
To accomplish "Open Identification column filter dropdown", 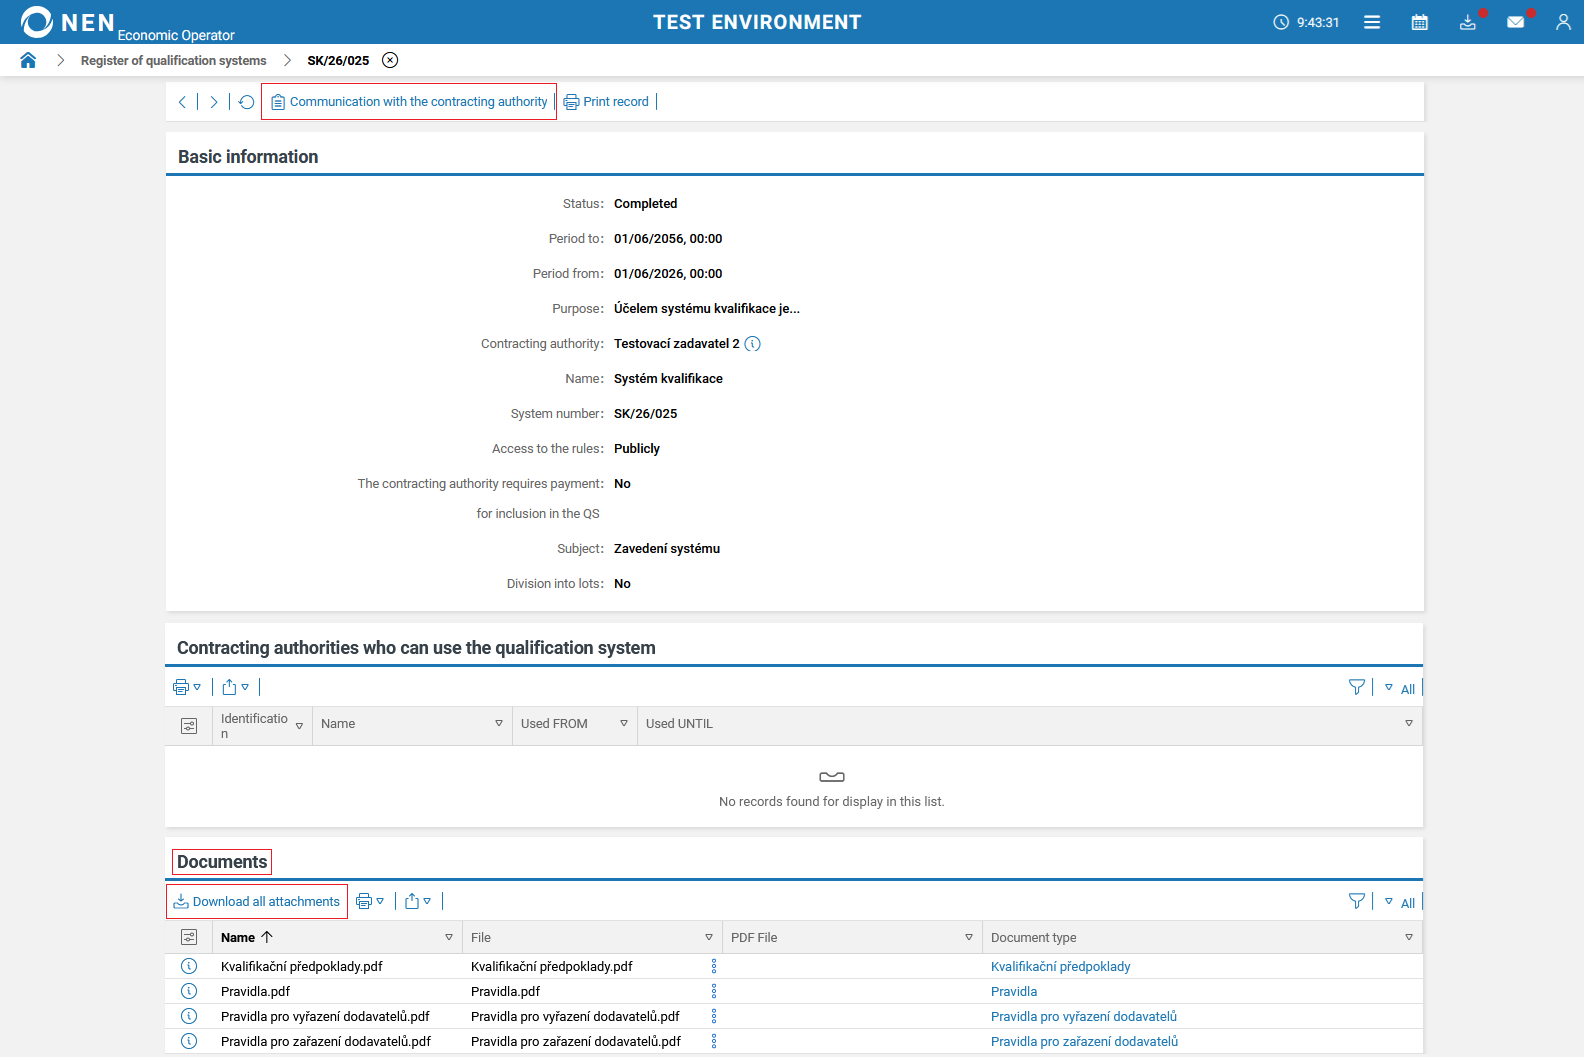I will (299, 726).
